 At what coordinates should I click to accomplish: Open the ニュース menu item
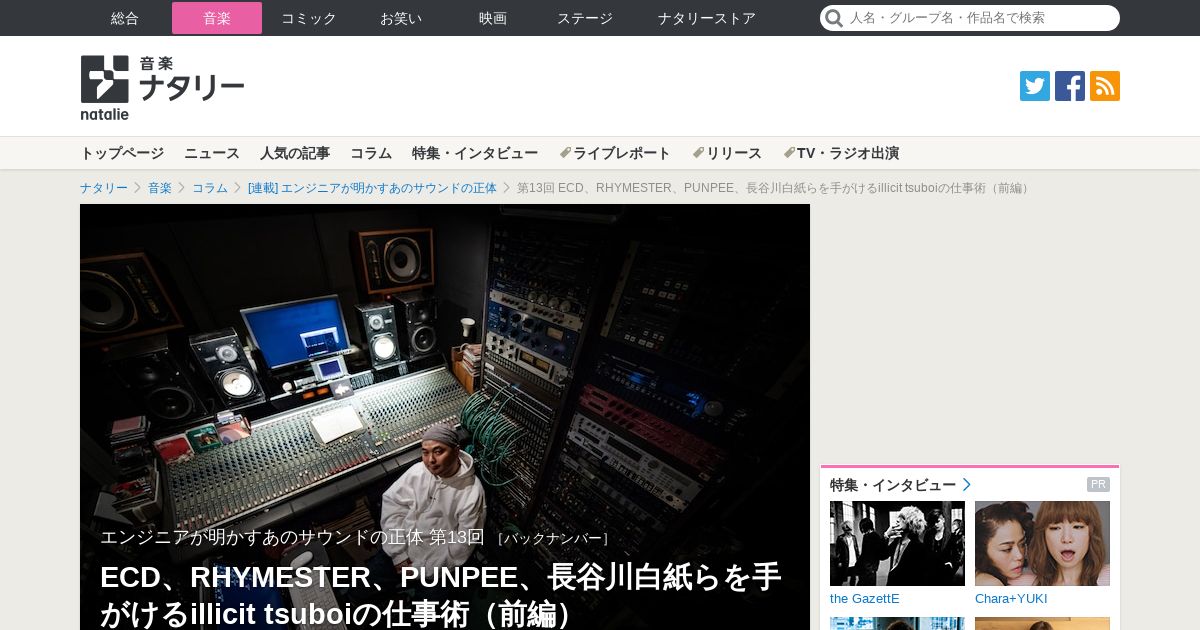(x=212, y=153)
